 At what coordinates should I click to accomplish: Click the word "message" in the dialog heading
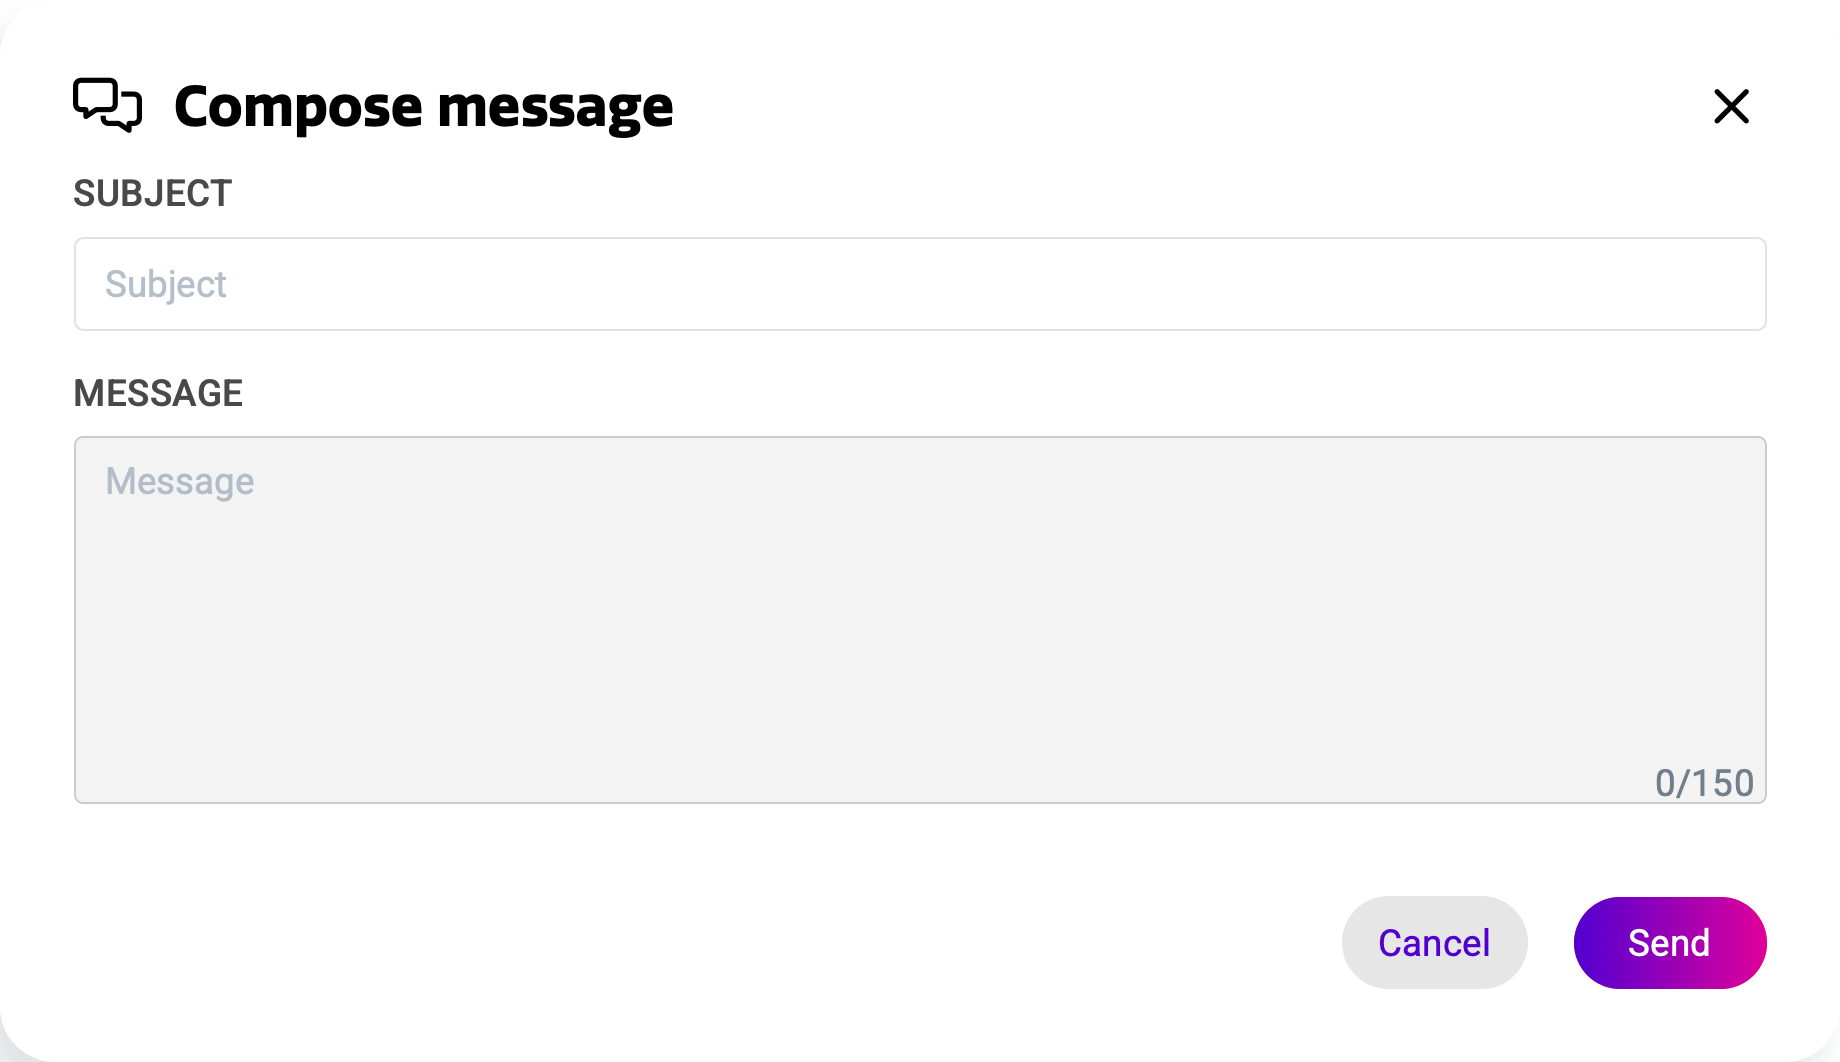click(x=555, y=109)
